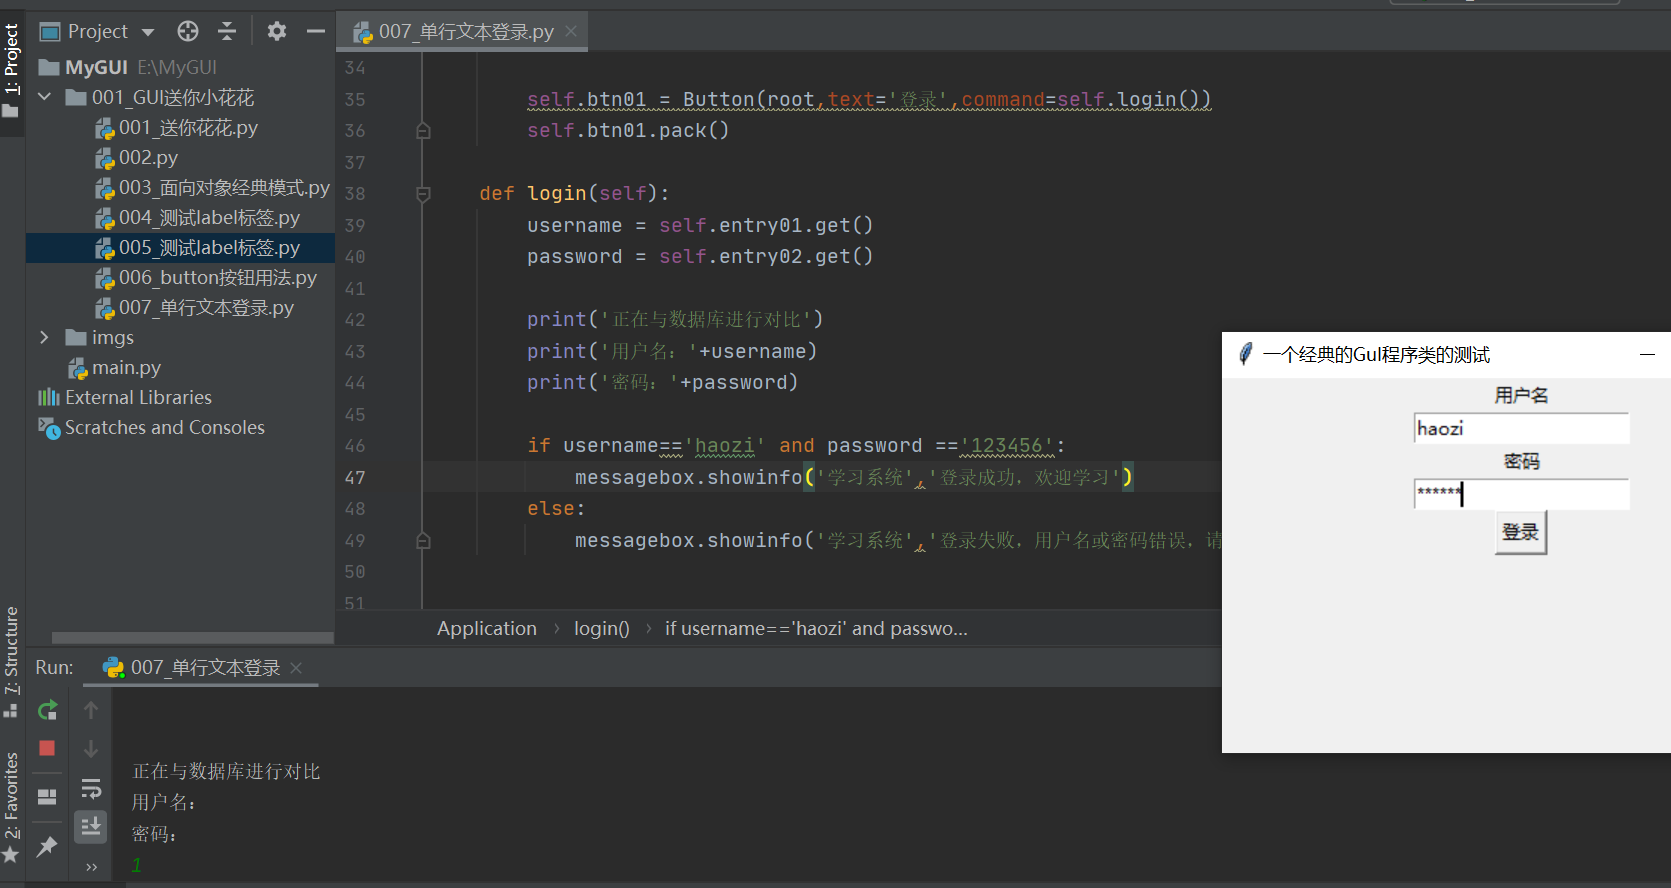The width and height of the screenshot is (1671, 888).
Task: Click the fold marker at line 49
Action: pyautogui.click(x=423, y=541)
